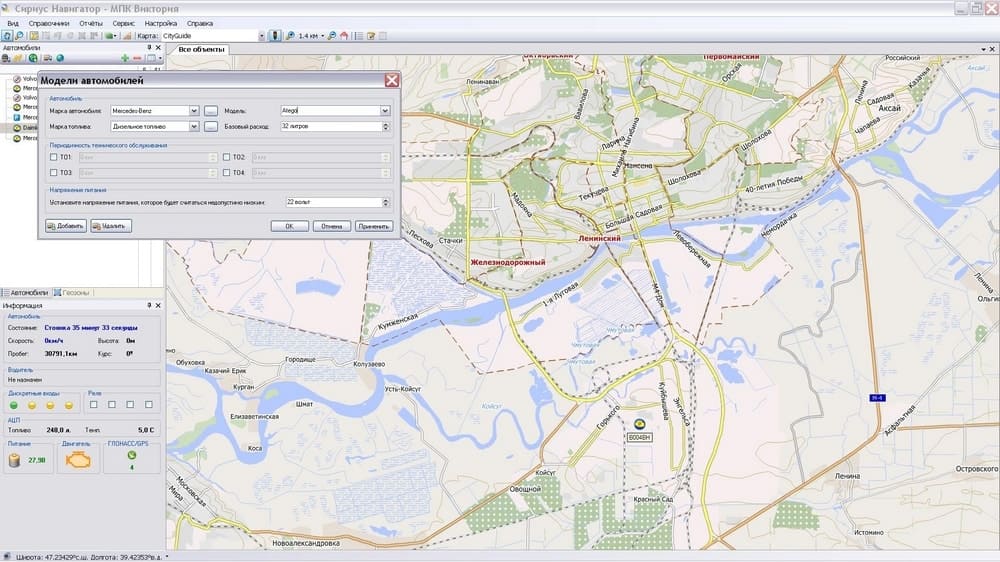Image resolution: width=1000 pixels, height=562 pixels.
Task: Open the Справочники menu
Action: [49, 22]
